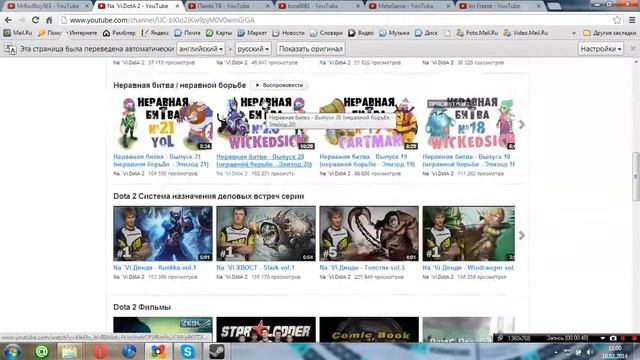The image size is (640, 360).
Task: Switch to the MetaGame YouTube tab
Action: click(409, 6)
